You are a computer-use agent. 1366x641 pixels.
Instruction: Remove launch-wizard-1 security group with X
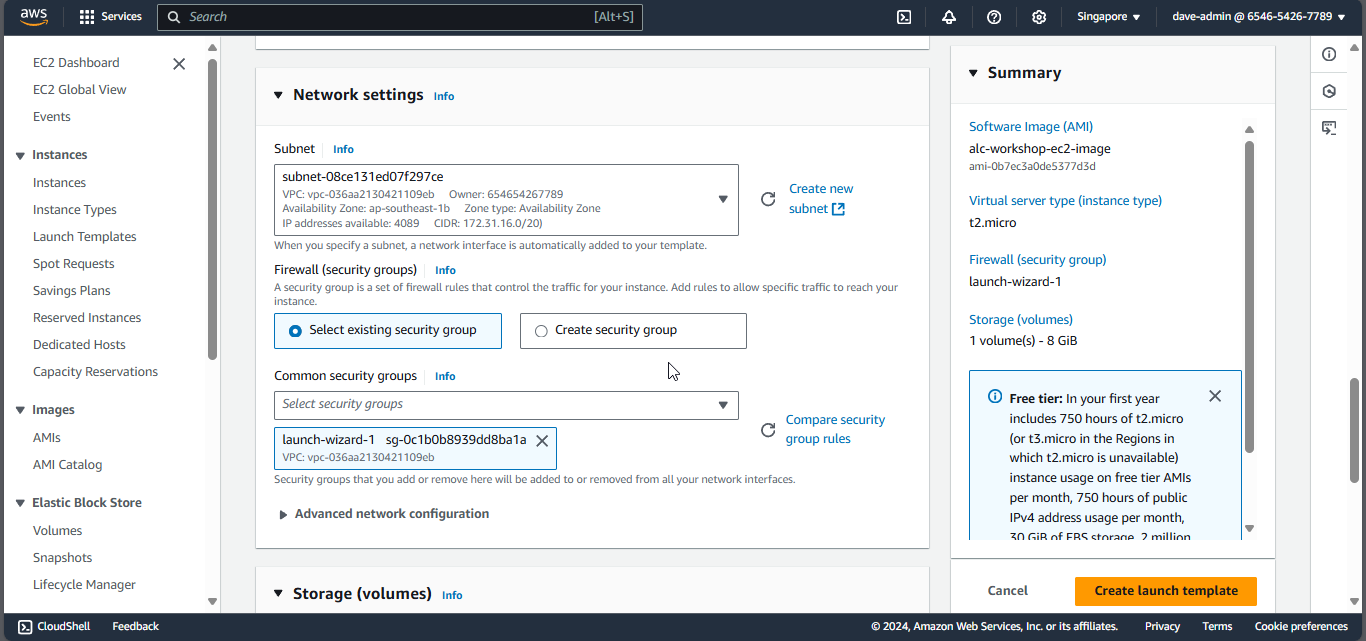pos(542,441)
